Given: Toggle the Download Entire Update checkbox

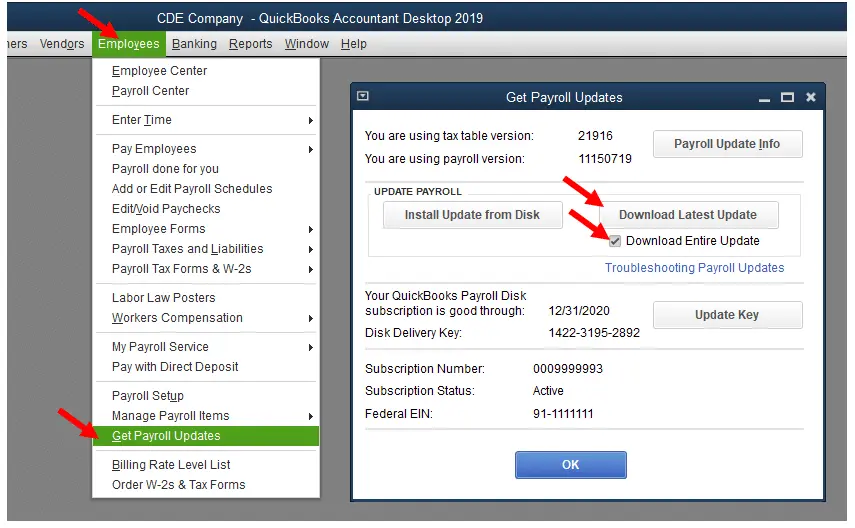Looking at the screenshot, I should [x=615, y=241].
